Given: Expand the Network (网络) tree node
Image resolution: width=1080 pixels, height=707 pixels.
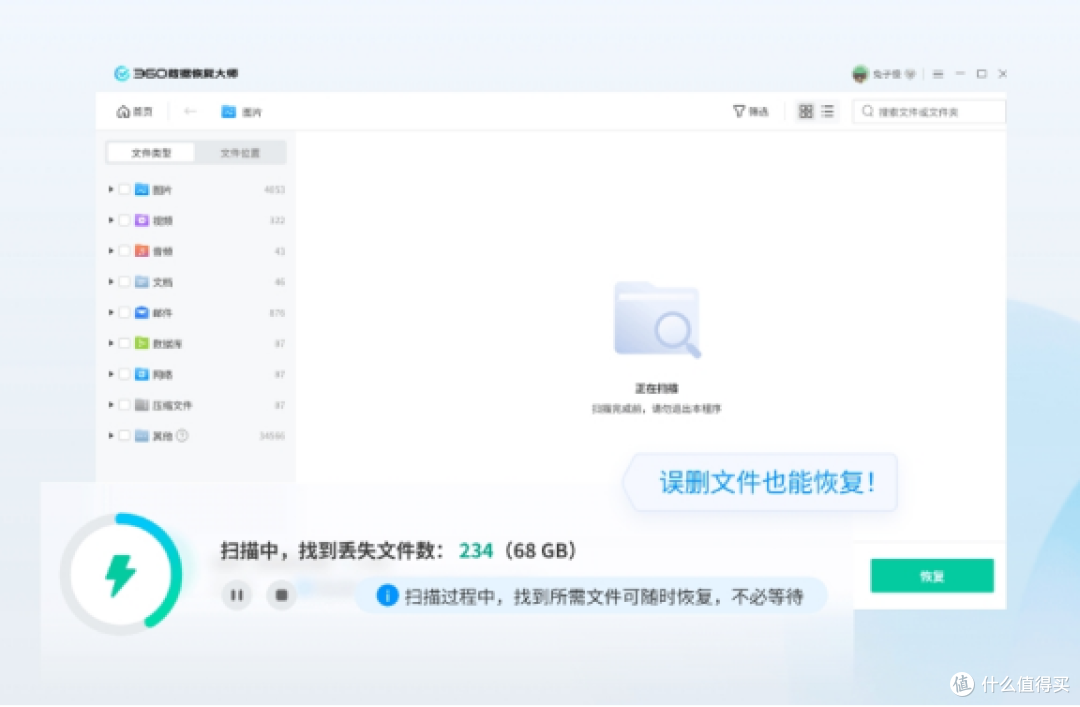Looking at the screenshot, I should (110, 374).
